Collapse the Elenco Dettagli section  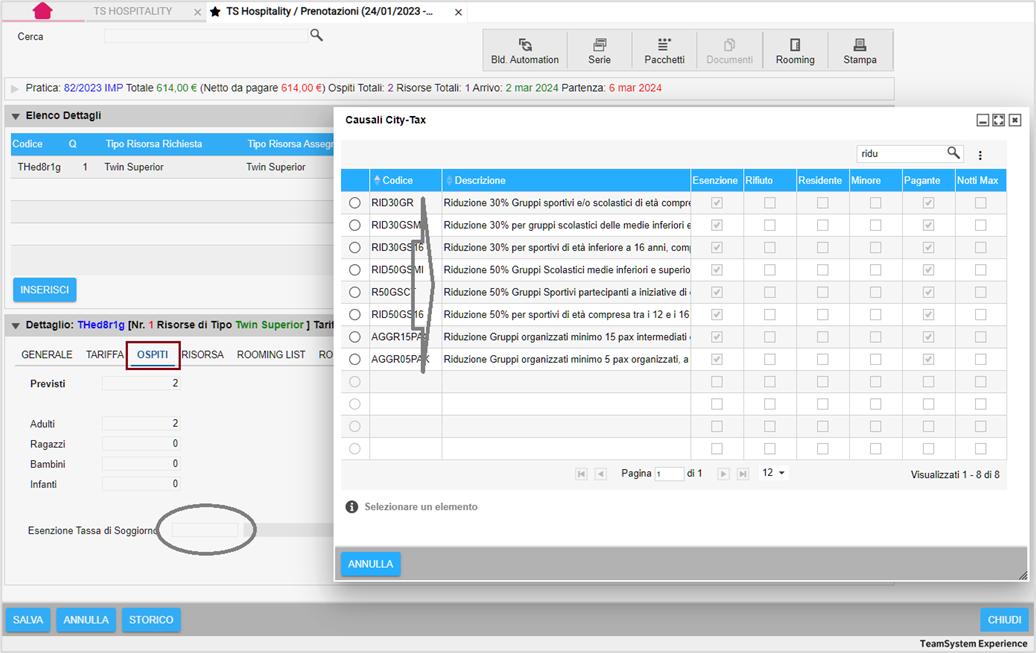point(15,116)
